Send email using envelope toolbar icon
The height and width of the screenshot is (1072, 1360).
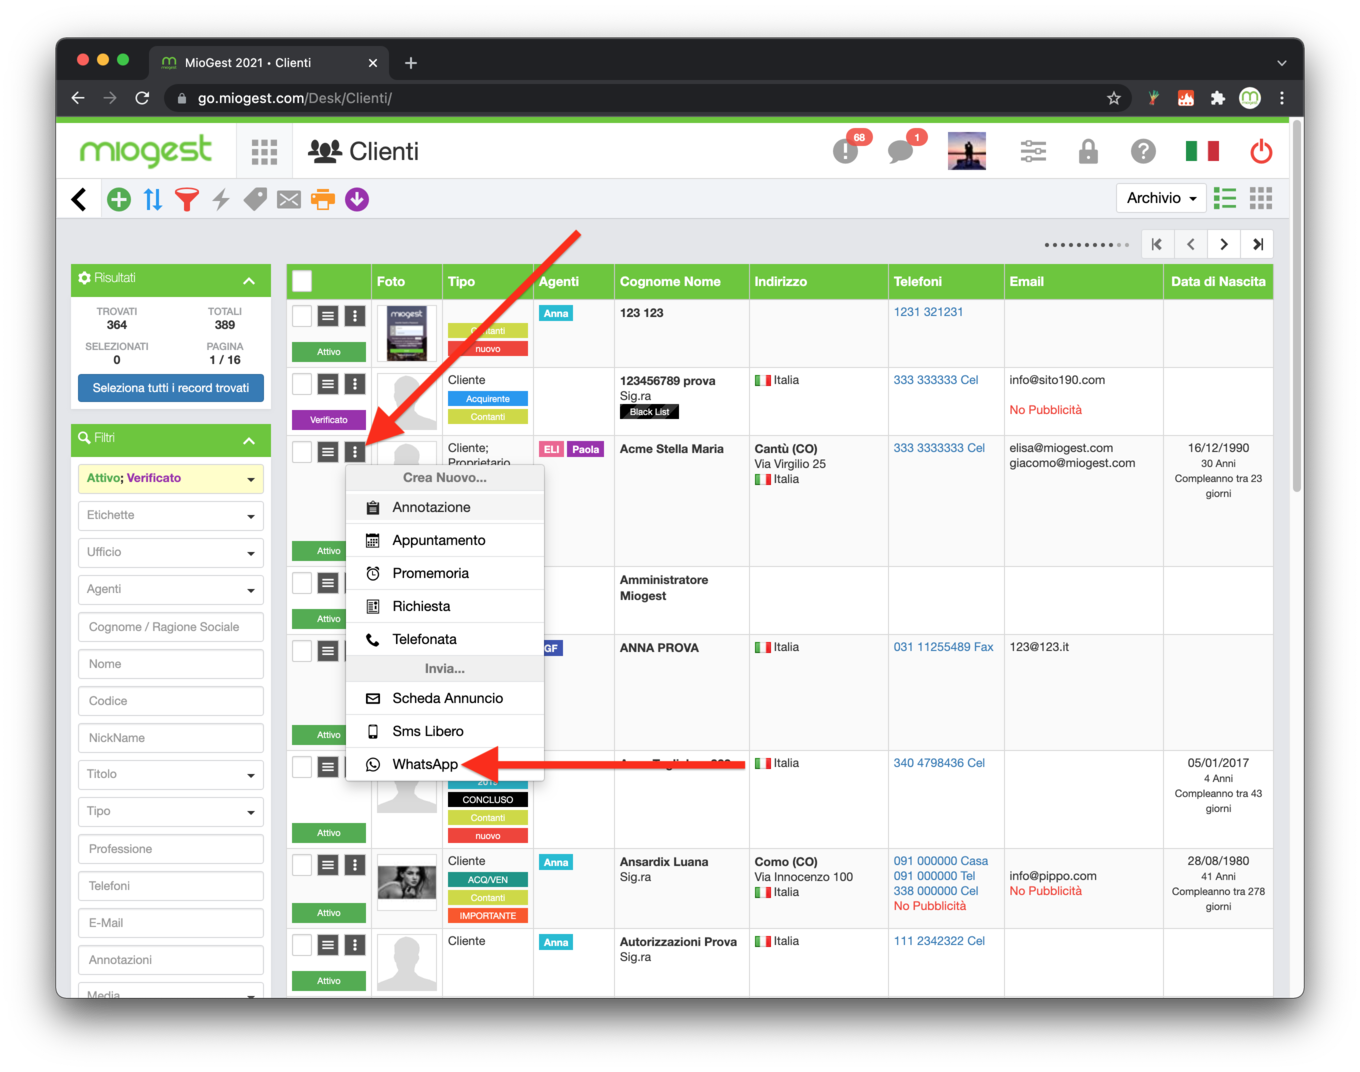(289, 199)
